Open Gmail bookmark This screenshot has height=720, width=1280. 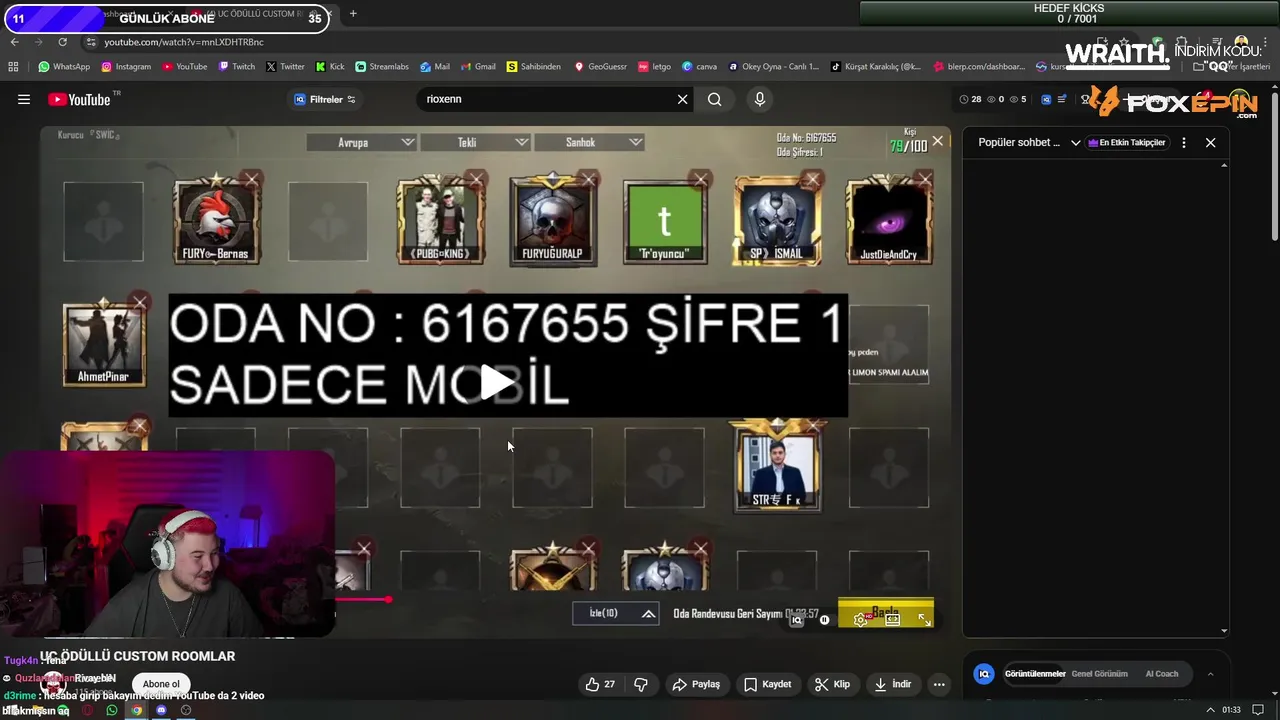479,67
